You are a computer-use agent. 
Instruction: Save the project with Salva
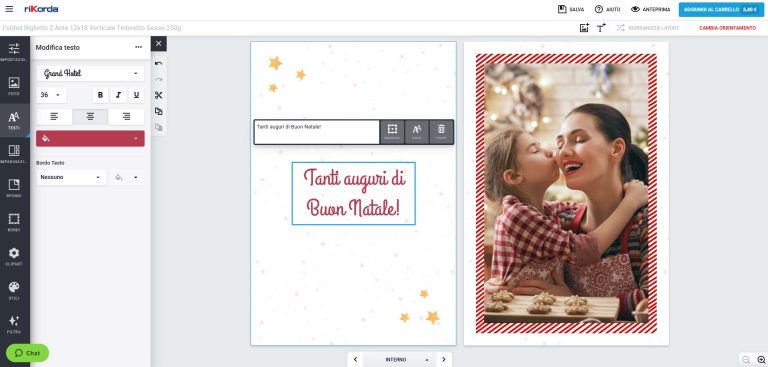(x=571, y=9)
